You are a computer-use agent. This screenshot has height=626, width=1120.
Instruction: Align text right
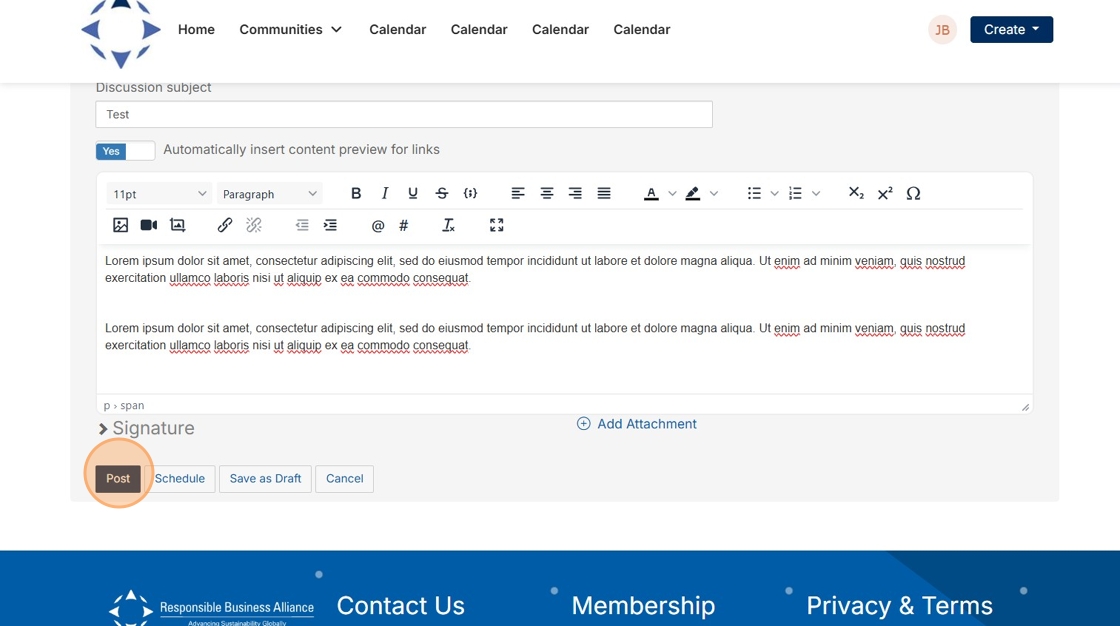pos(575,194)
